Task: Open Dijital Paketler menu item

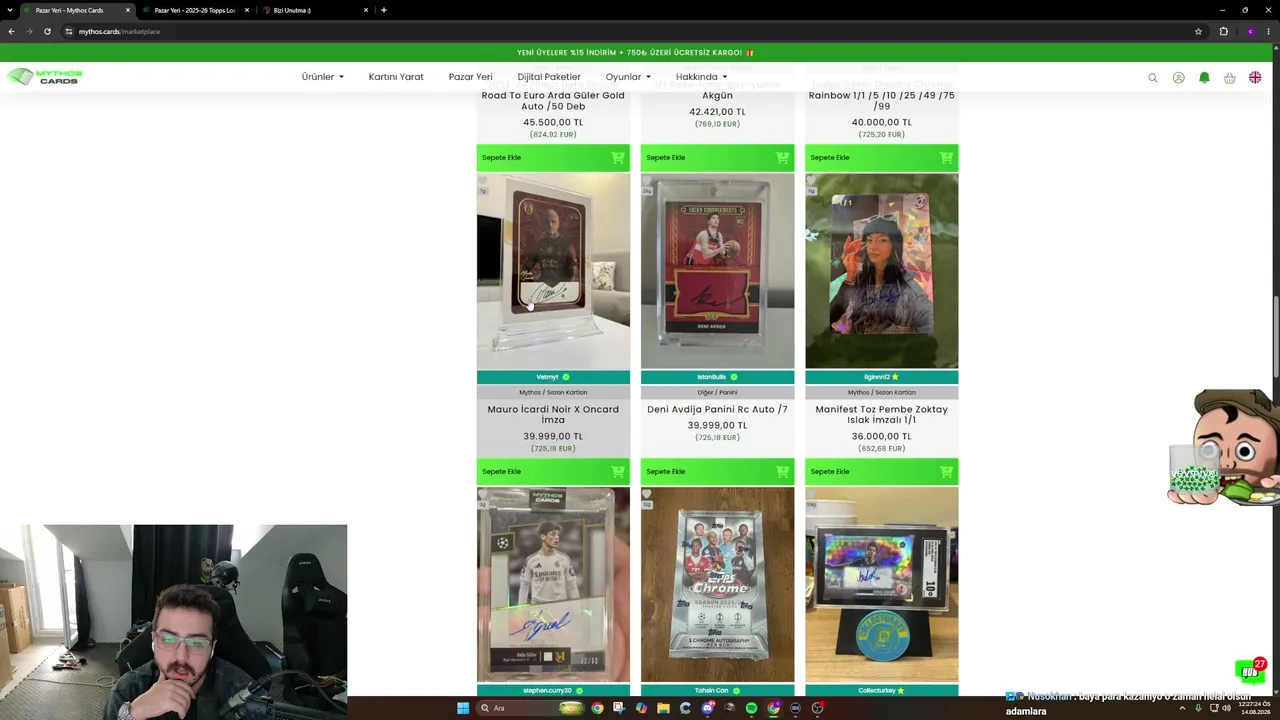Action: tap(549, 77)
